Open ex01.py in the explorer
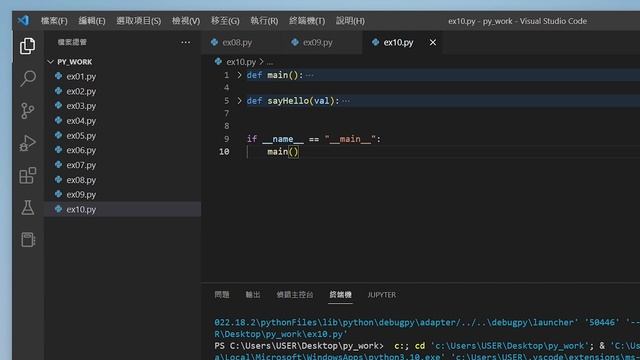 (x=122, y=76)
